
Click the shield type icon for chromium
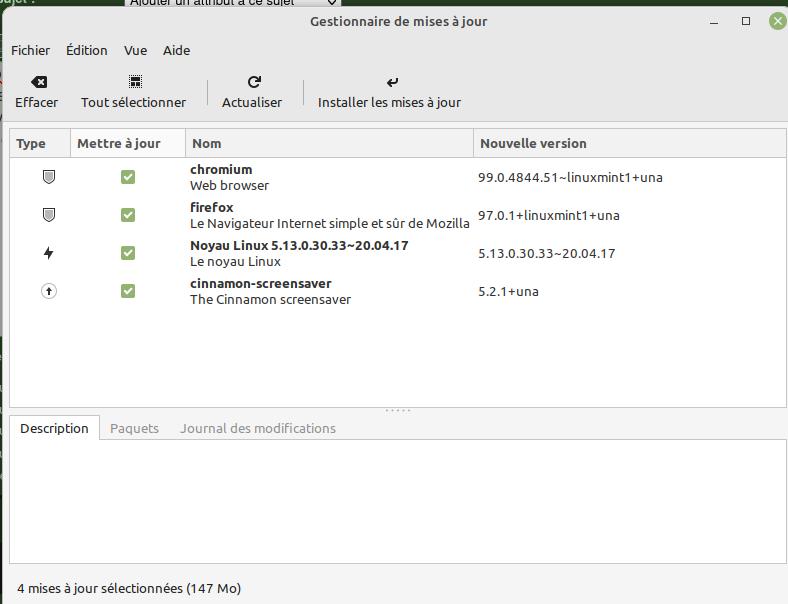[x=48, y=177]
